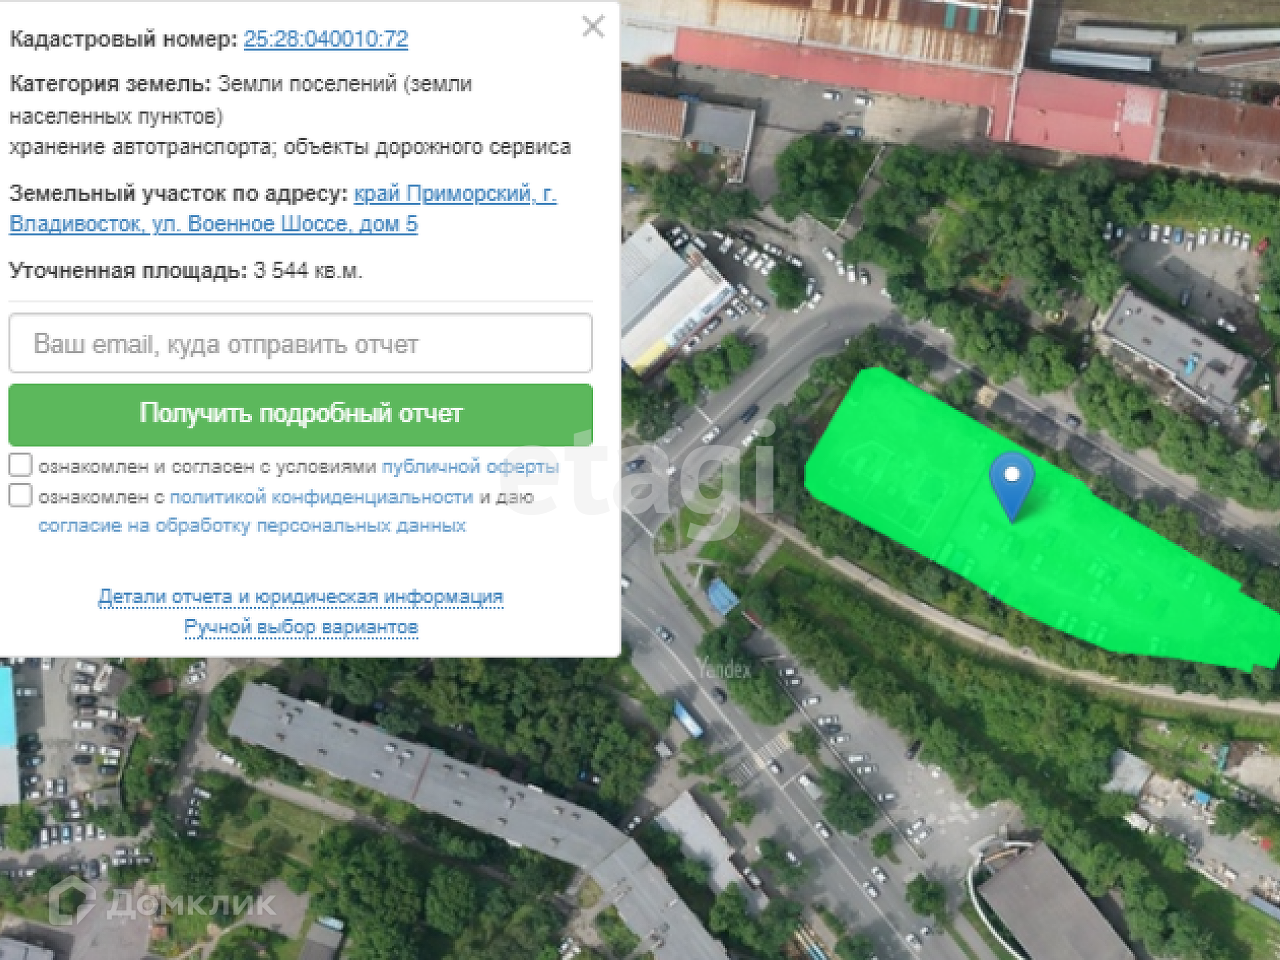Open the публичной оферты link
Viewport: 1280px width, 960px height.
[470, 467]
